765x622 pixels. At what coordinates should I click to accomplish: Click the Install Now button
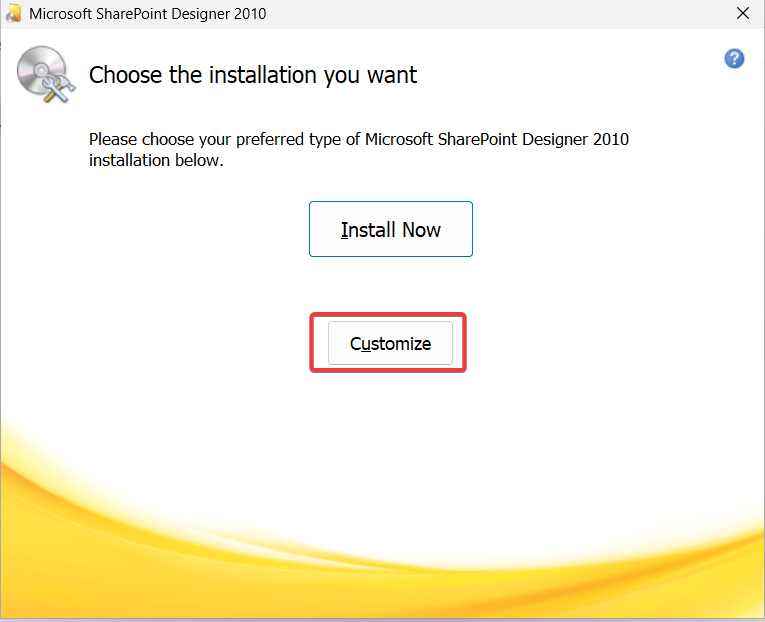391,229
